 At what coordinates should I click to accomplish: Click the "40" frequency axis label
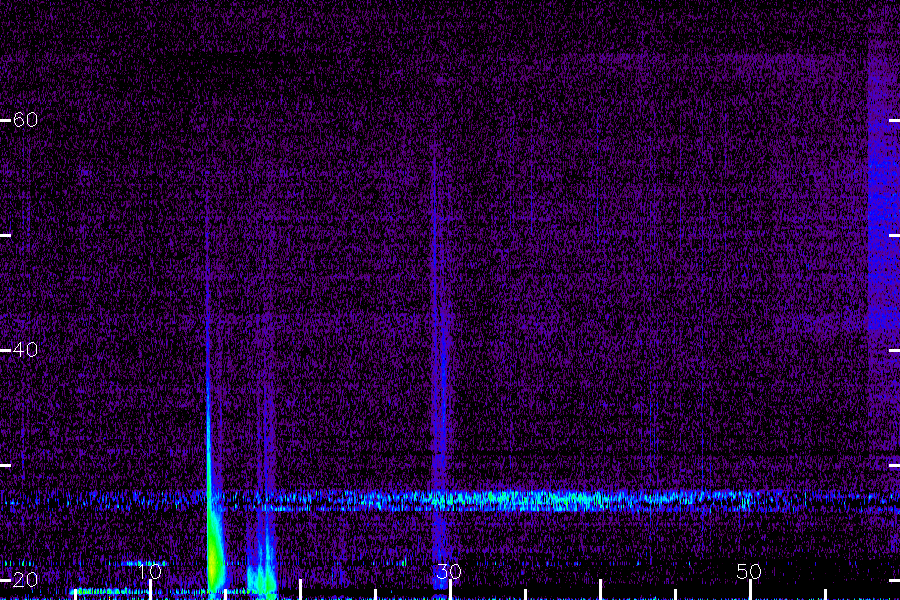pyautogui.click(x=25, y=349)
